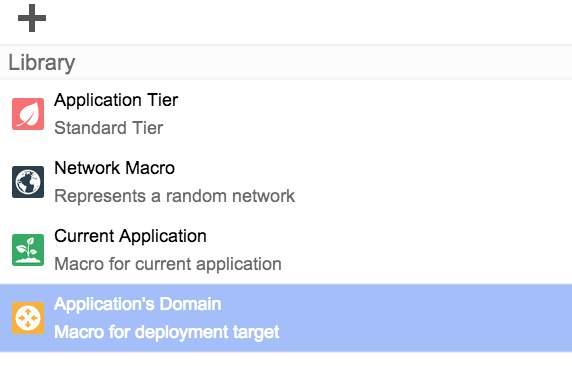
Task: Click the Macro for deployment target description
Action: [x=167, y=332]
